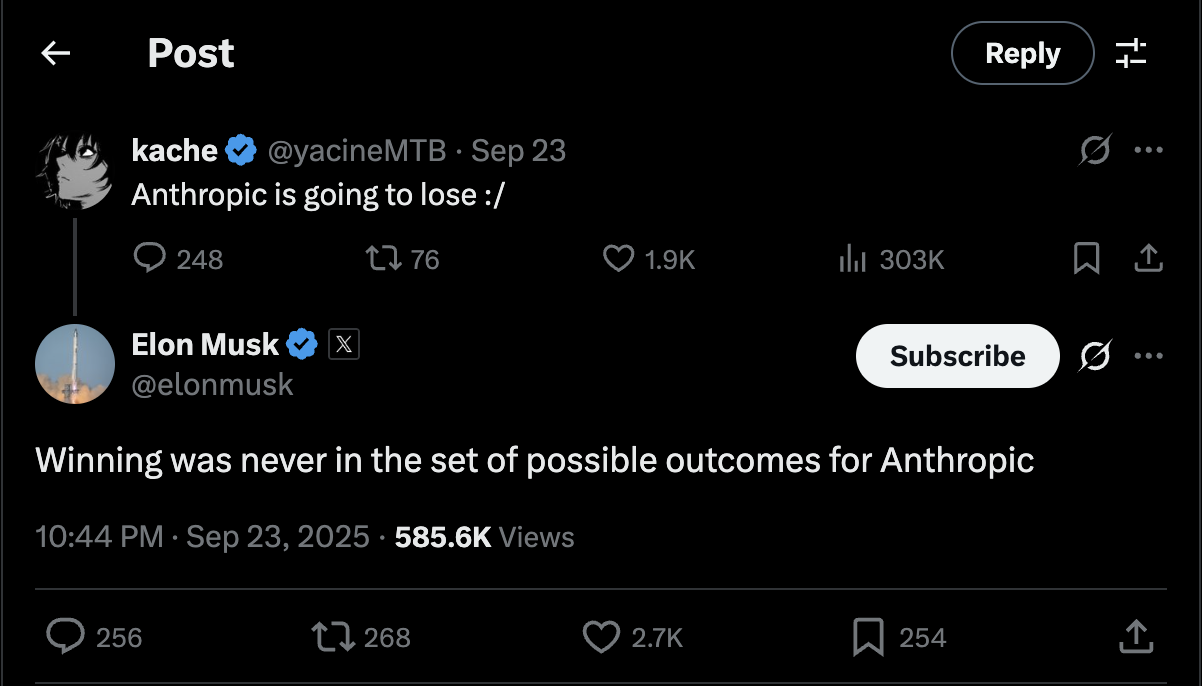This screenshot has width=1202, height=686.
Task: Open Grok analysis for kache's post
Action: [1095, 149]
